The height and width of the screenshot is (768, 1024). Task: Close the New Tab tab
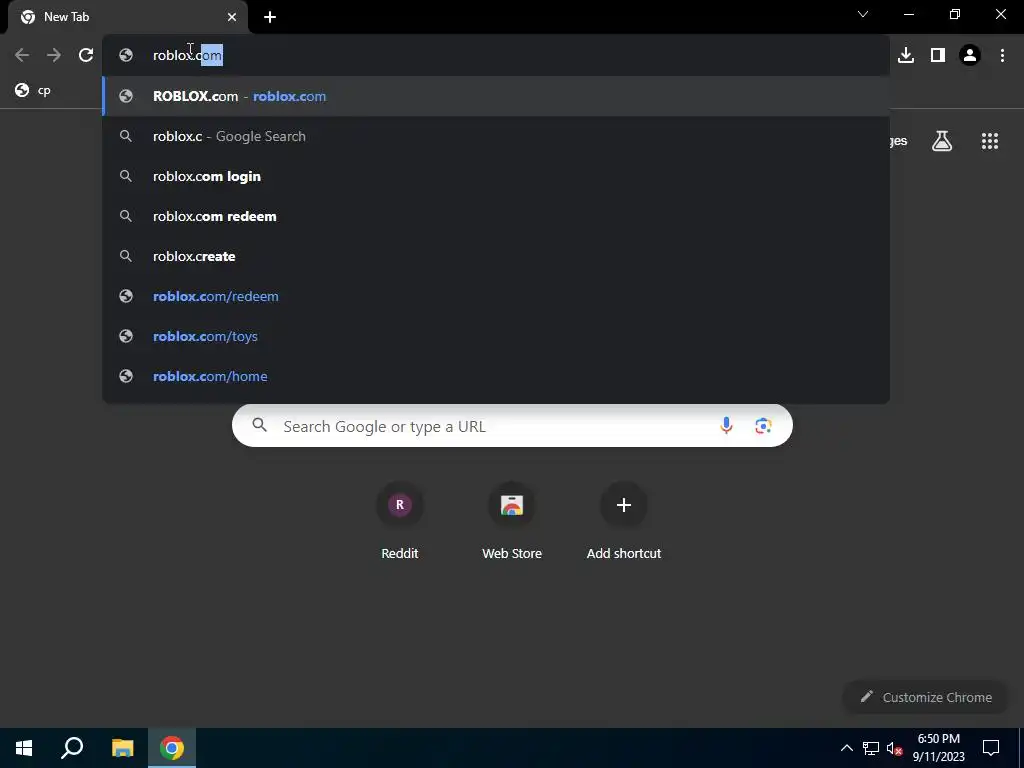pyautogui.click(x=232, y=17)
